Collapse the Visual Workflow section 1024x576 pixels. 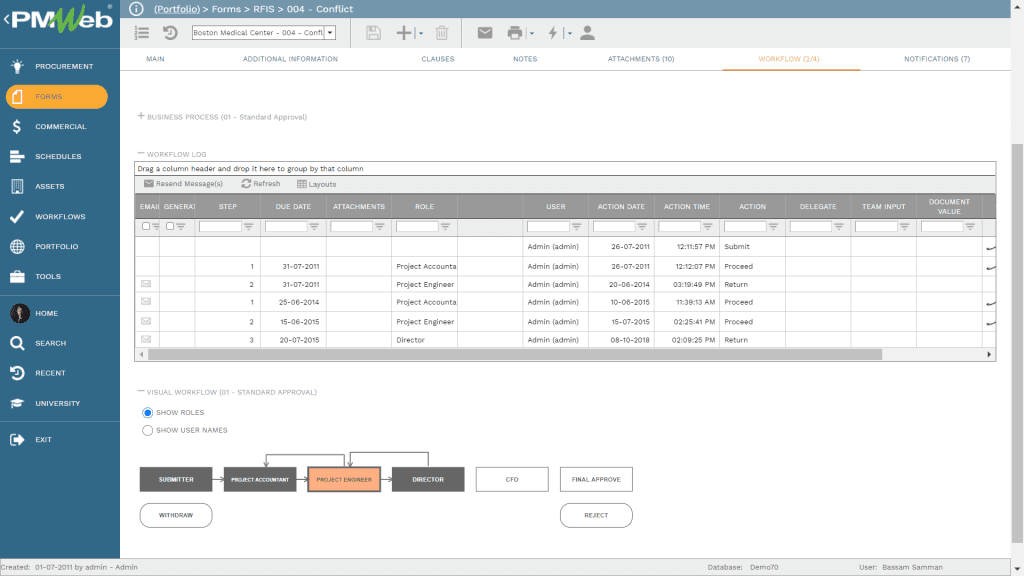[x=140, y=391]
